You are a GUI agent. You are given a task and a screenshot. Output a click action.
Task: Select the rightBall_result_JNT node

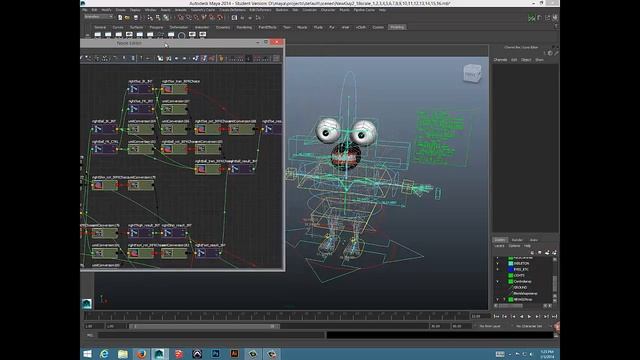[242, 169]
